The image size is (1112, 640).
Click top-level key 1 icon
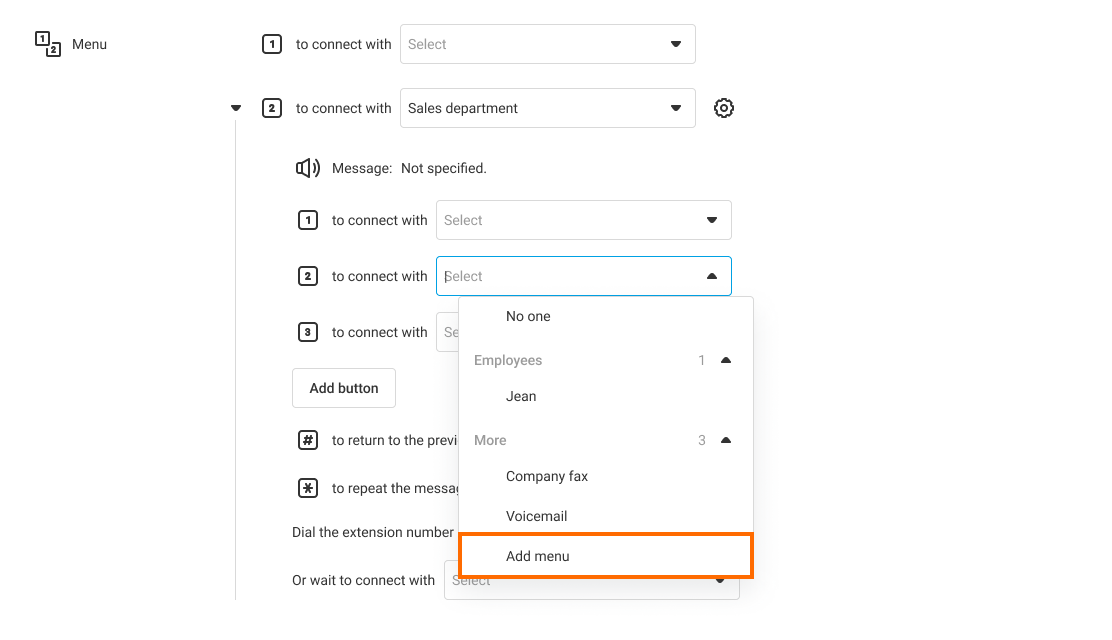tap(272, 44)
